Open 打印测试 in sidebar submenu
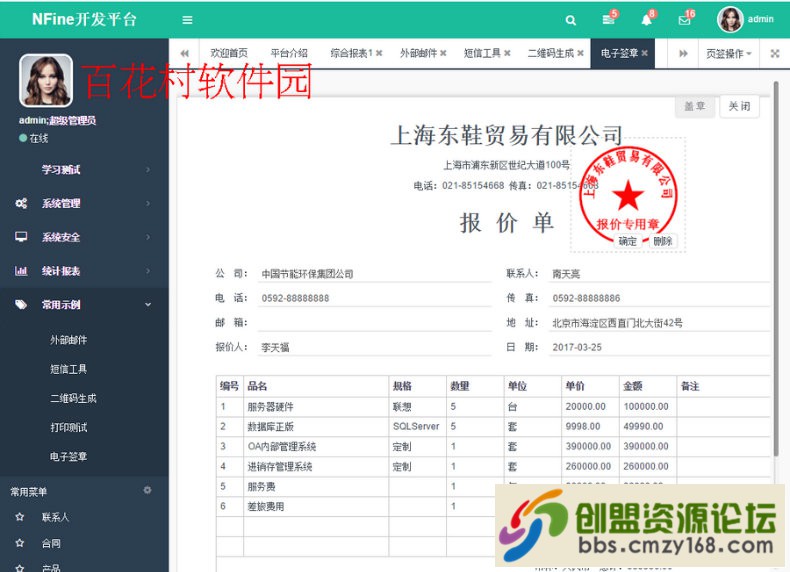Image resolution: width=790 pixels, height=572 pixels. (69, 428)
